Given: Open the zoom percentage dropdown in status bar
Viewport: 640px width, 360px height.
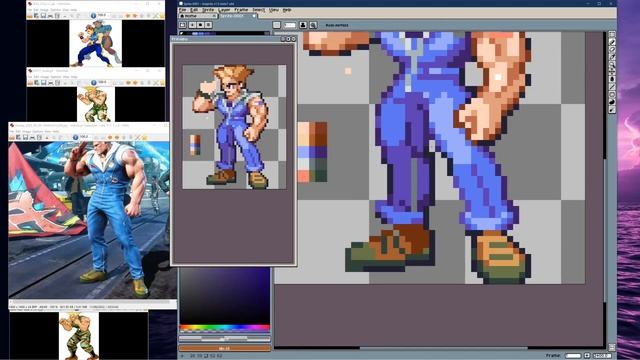Looking at the screenshot, I should [x=601, y=356].
